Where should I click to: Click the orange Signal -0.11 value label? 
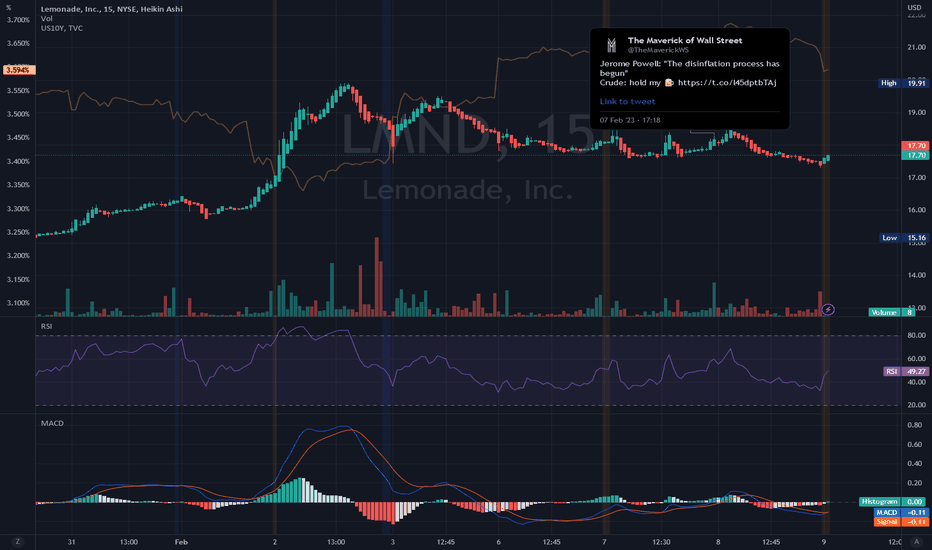point(900,522)
